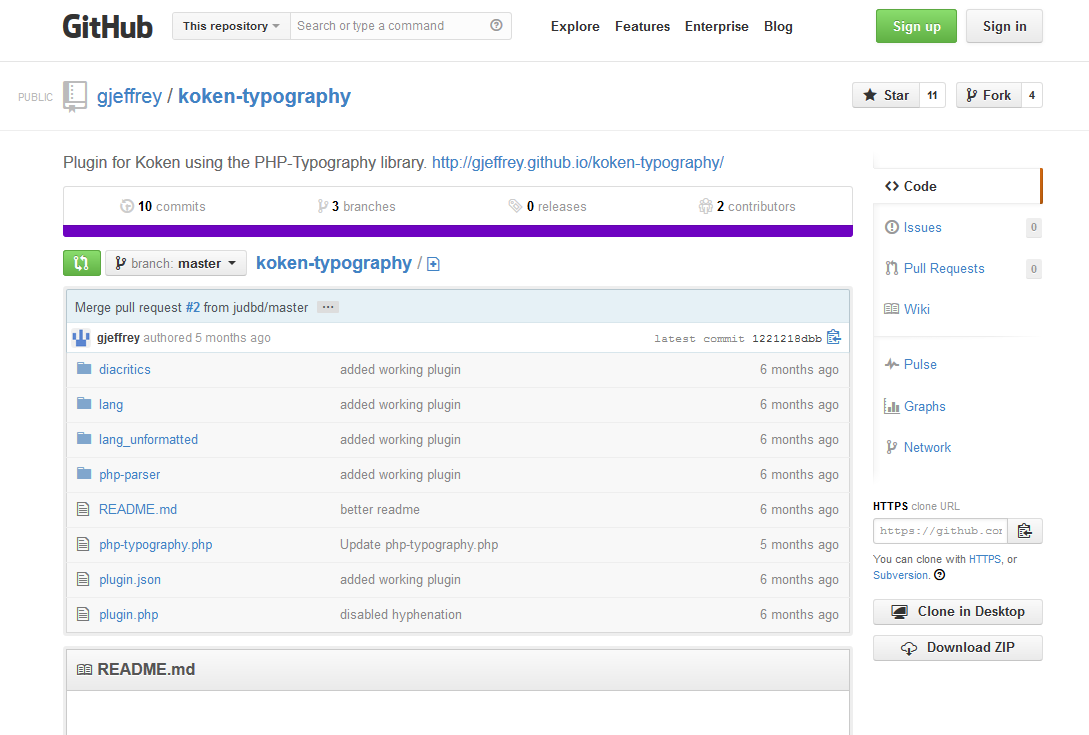Create a new file with plus icon
The image size is (1089, 735).
(433, 264)
